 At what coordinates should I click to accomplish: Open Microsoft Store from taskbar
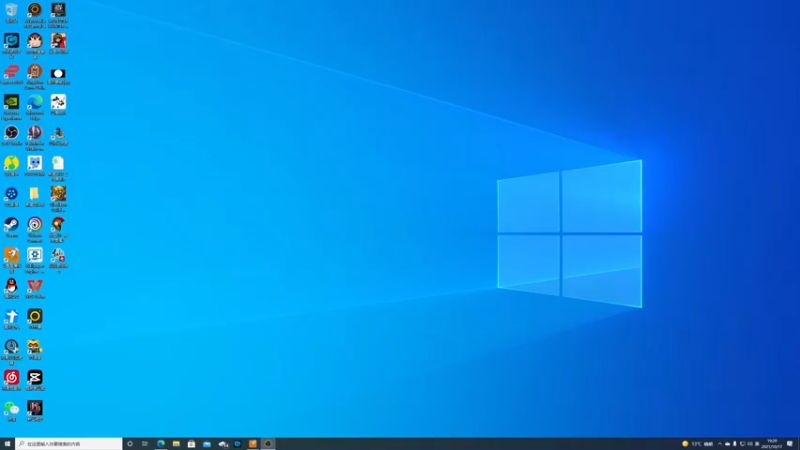pos(191,444)
